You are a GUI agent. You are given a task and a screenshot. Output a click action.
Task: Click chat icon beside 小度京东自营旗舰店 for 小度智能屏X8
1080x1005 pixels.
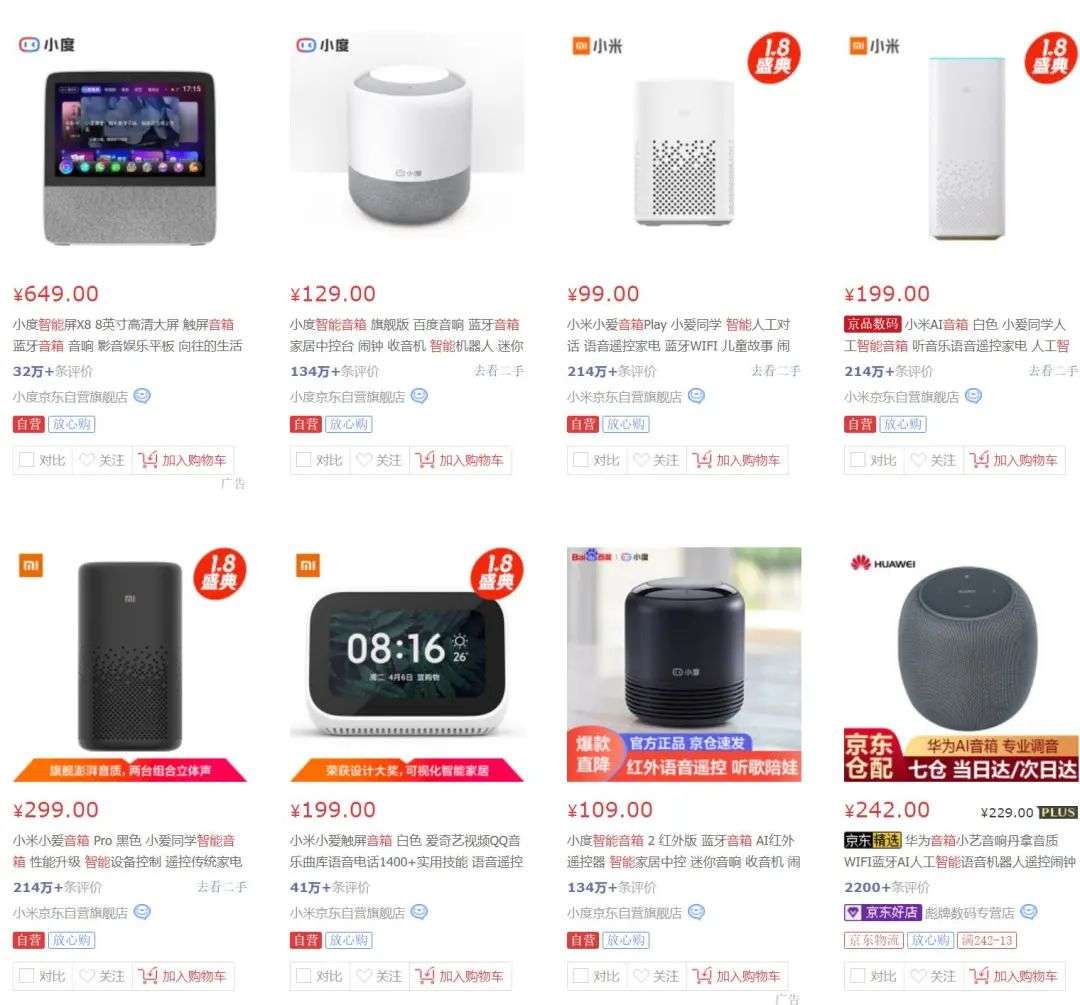142,396
